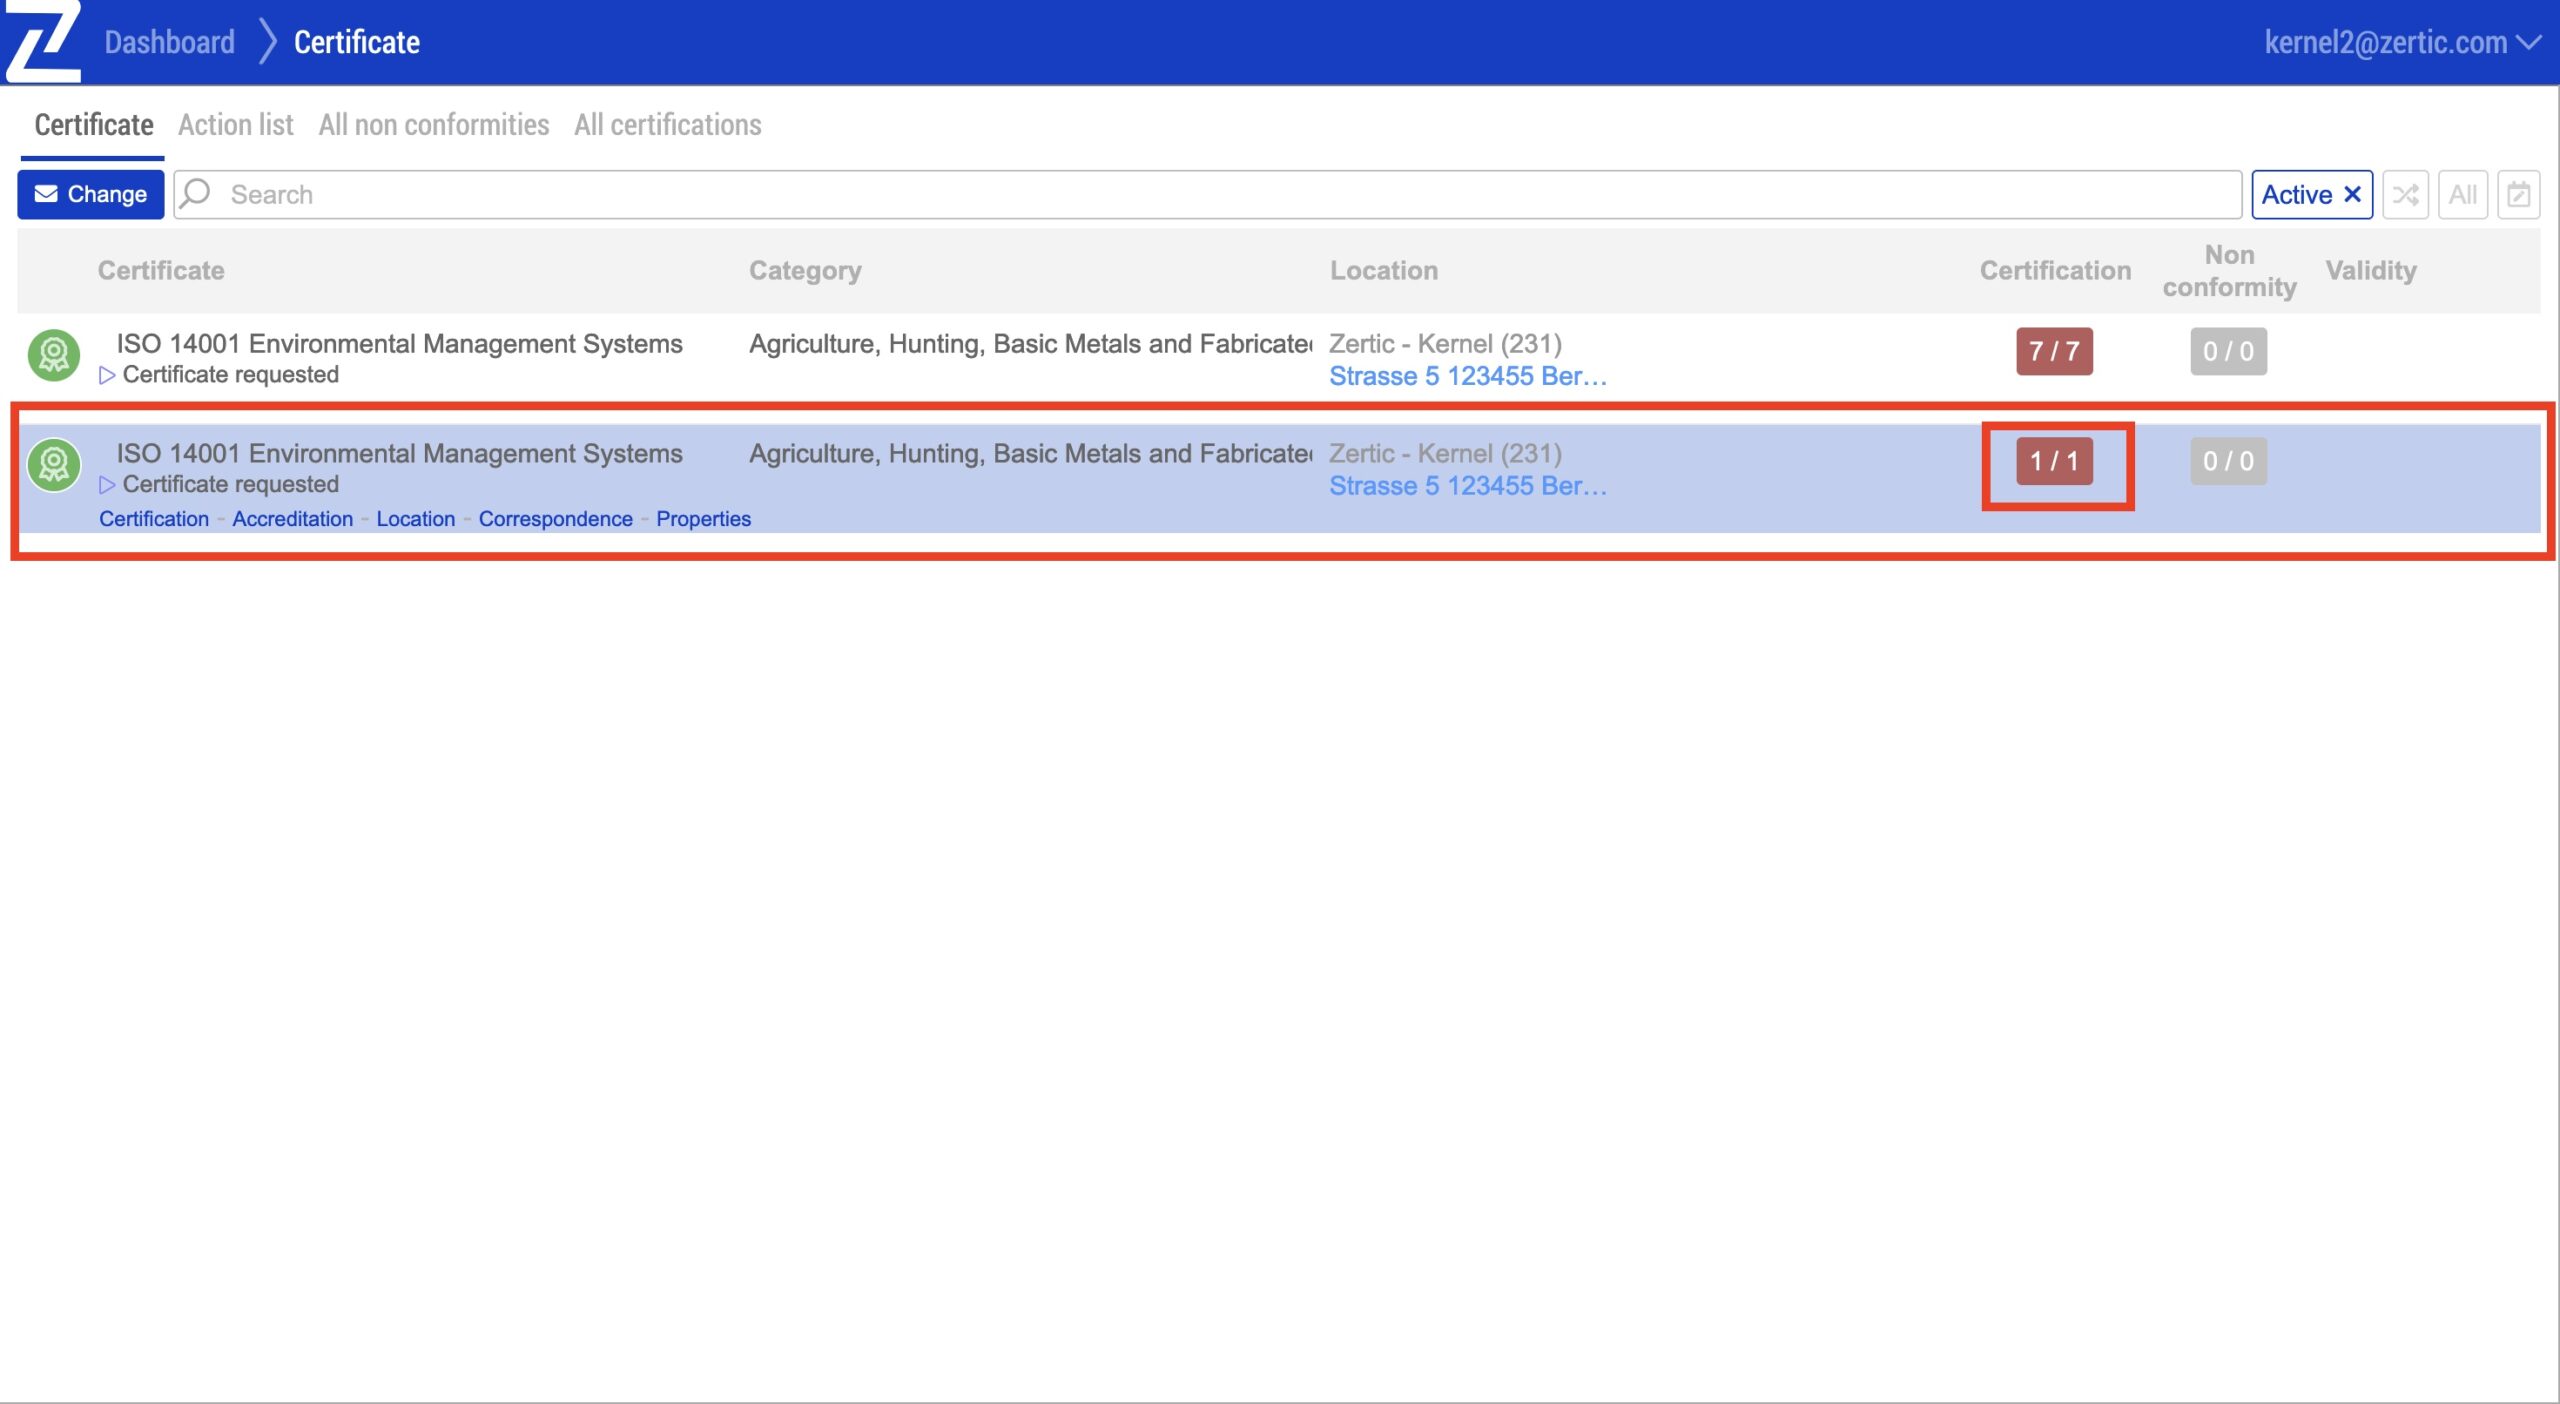
Task: Click the red 1 / 1 certification badge
Action: coord(2054,461)
